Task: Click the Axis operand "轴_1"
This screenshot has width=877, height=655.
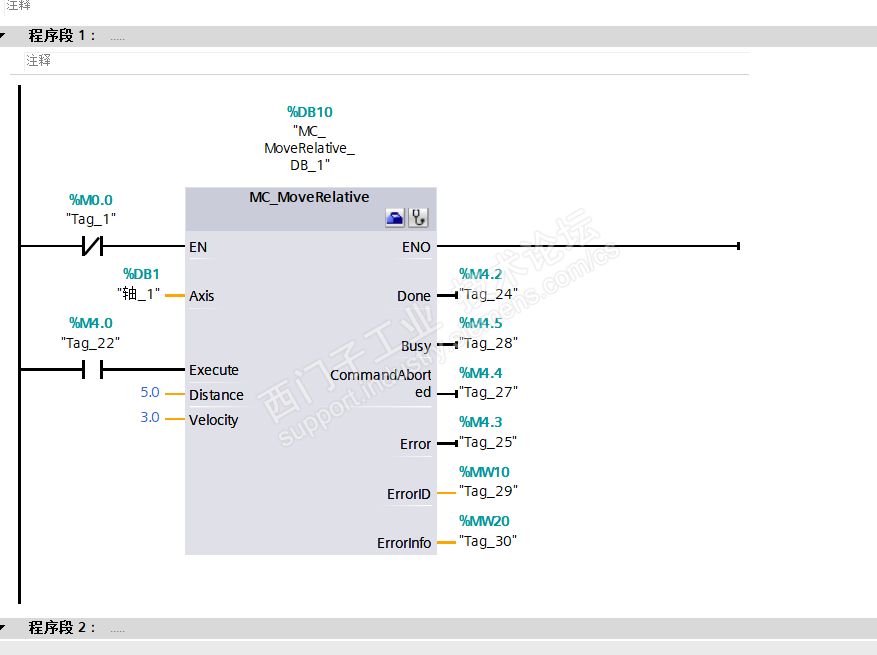Action: [138, 295]
